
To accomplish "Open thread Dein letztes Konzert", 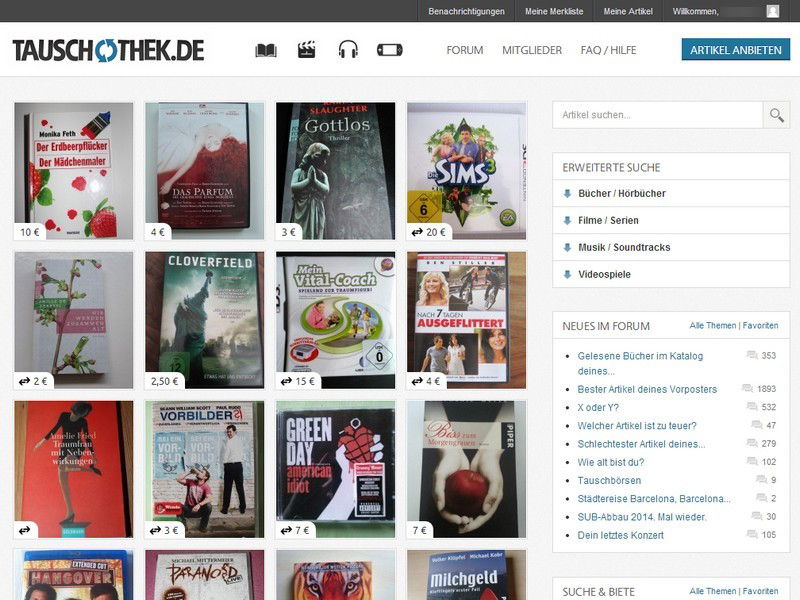I will click(x=621, y=535).
